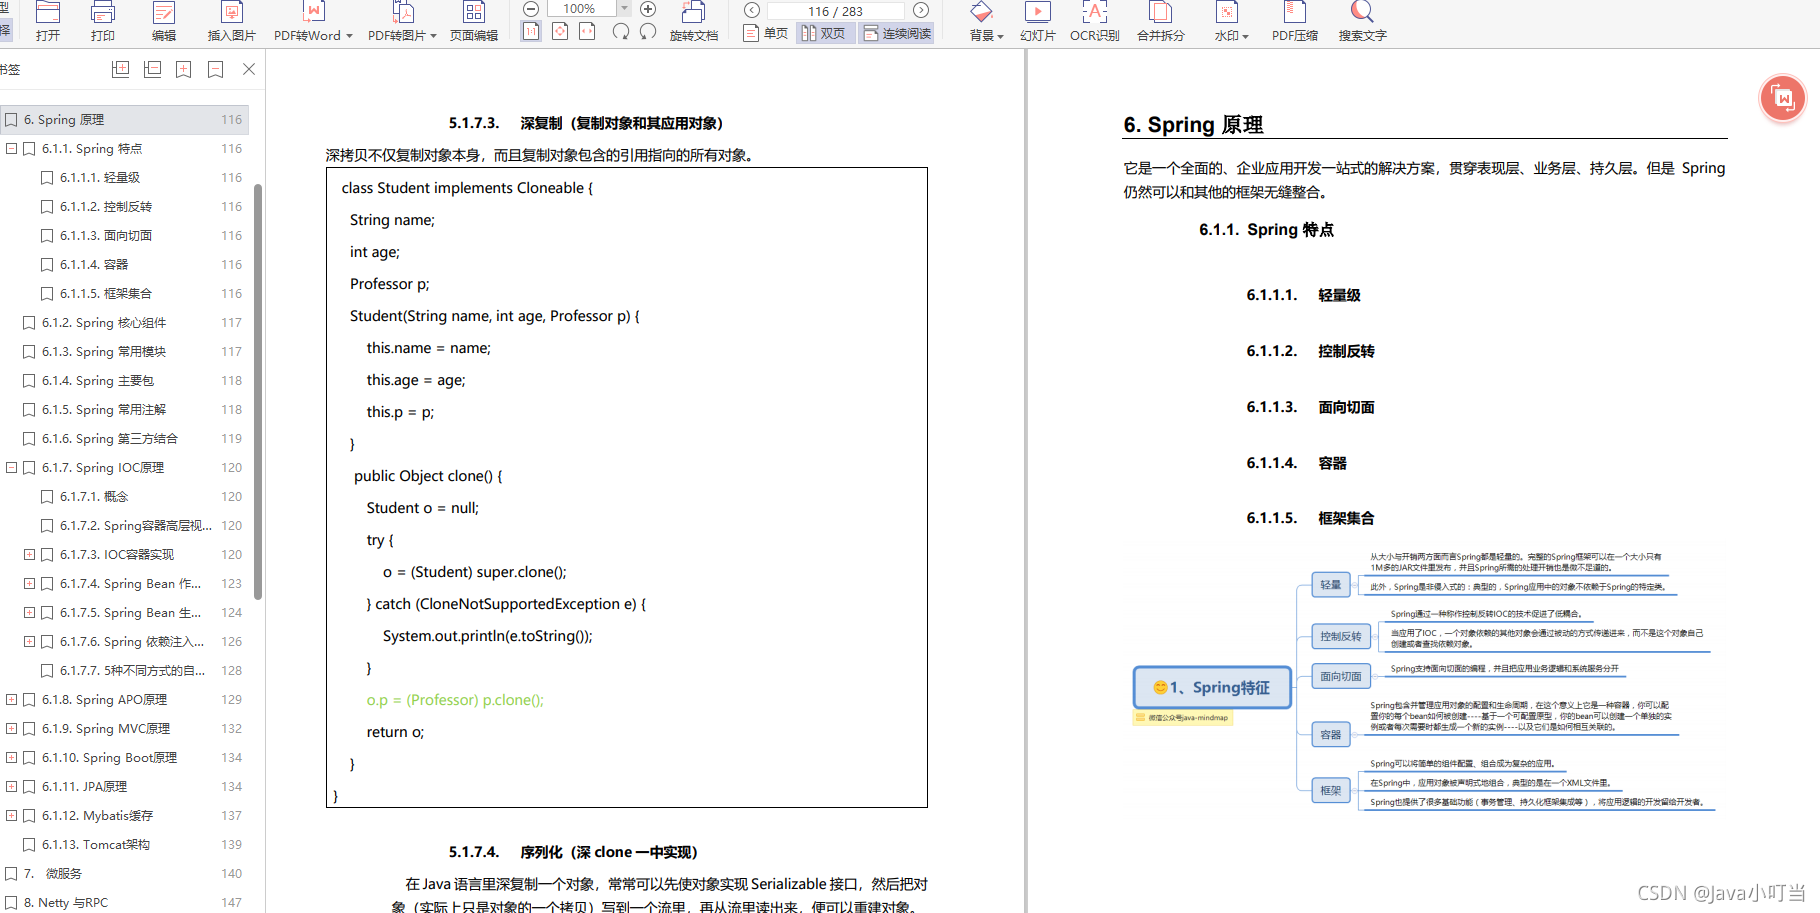This screenshot has width=1820, height=913.
Task: Jump to bookmark 6.1.5. Spring 常用注解
Action: pos(104,409)
